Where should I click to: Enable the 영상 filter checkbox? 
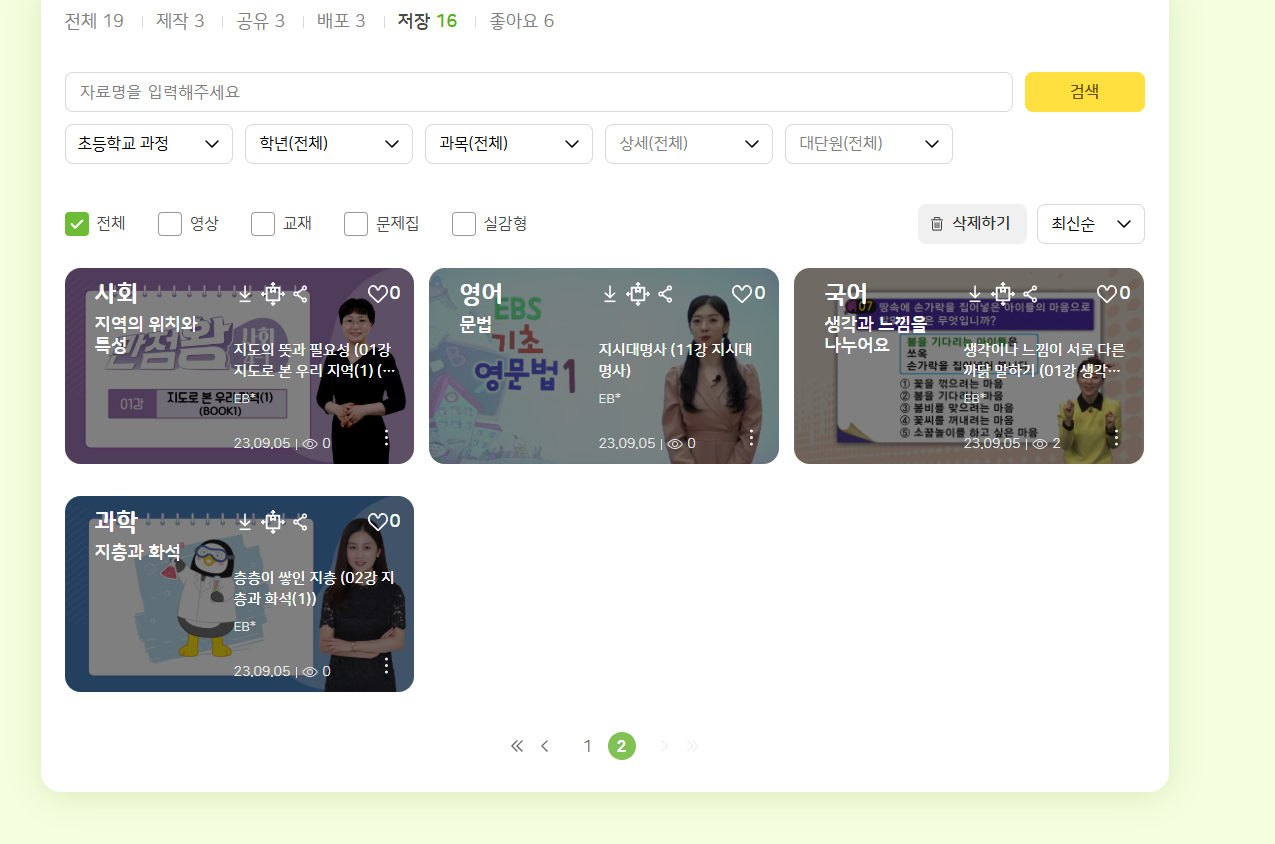point(170,224)
